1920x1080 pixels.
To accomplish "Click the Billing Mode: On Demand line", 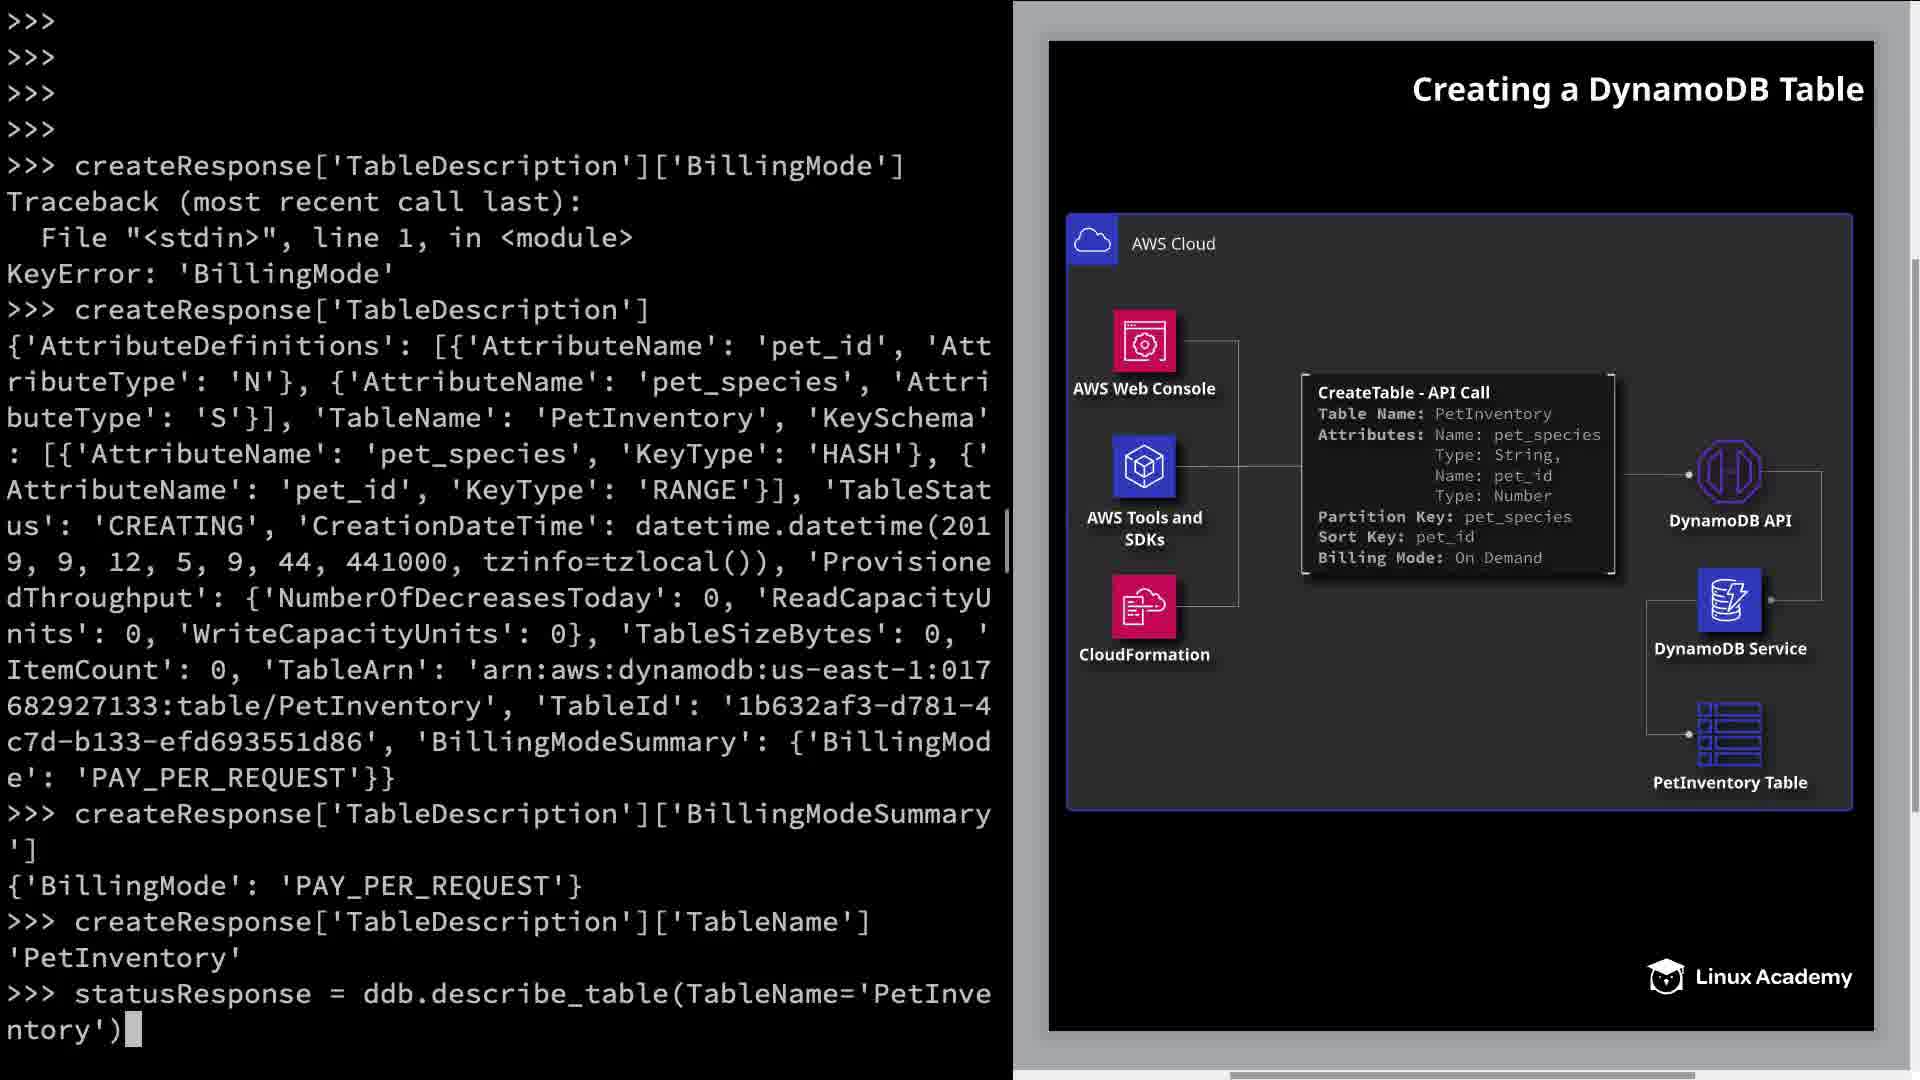I will [1429, 558].
